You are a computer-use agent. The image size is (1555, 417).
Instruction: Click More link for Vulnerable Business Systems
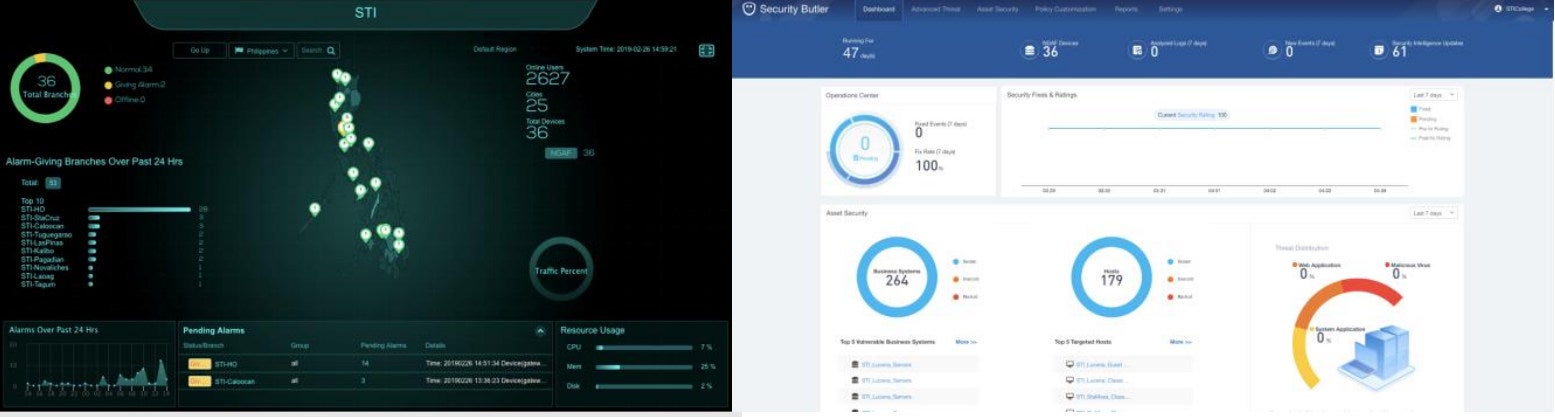pyautogui.click(x=966, y=342)
